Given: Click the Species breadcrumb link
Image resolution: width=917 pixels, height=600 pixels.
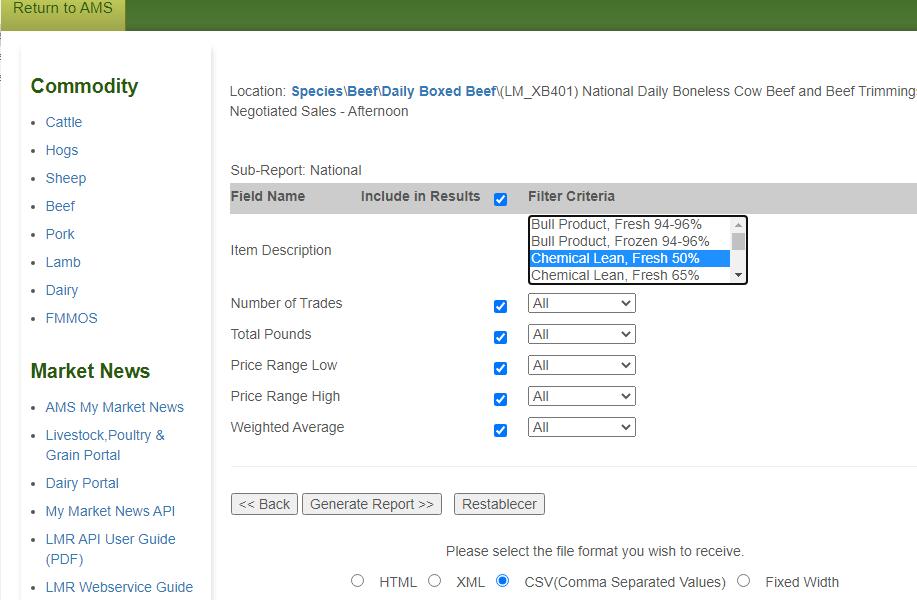Looking at the screenshot, I should pos(316,91).
